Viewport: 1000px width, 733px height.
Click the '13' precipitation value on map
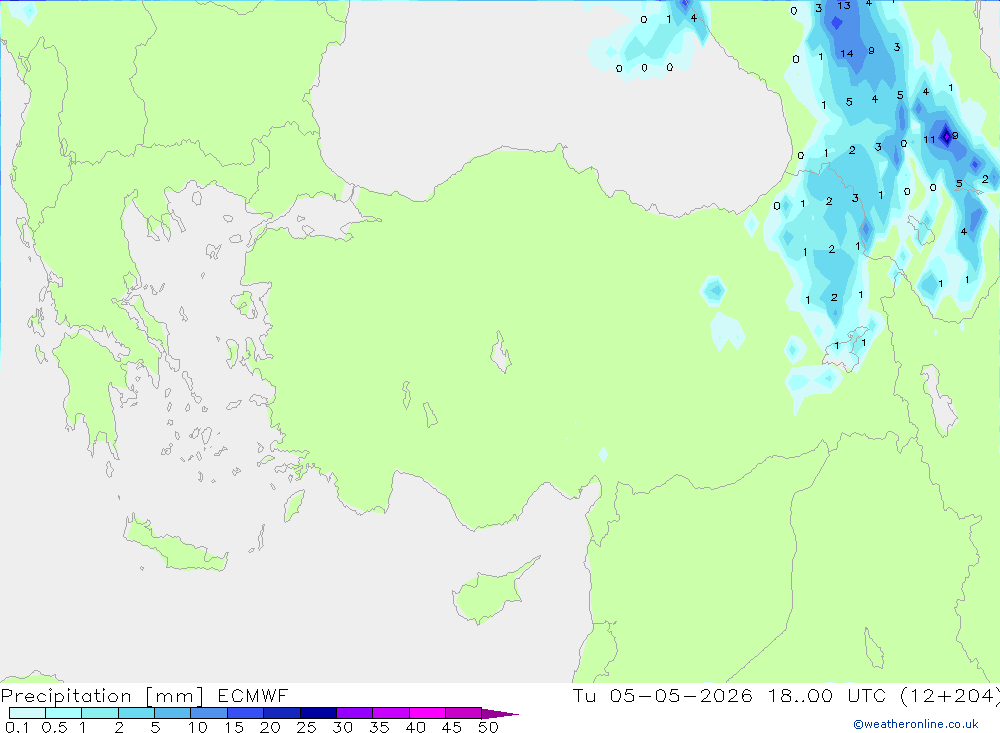click(x=844, y=6)
